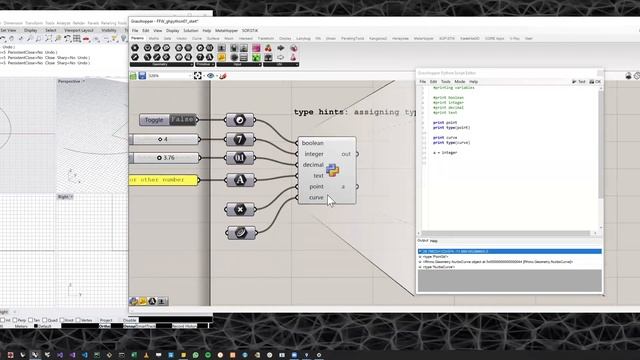Enable the Tan osnap checkbox in Rhino
Viewport: 640px width, 360px height.
tap(31, 320)
